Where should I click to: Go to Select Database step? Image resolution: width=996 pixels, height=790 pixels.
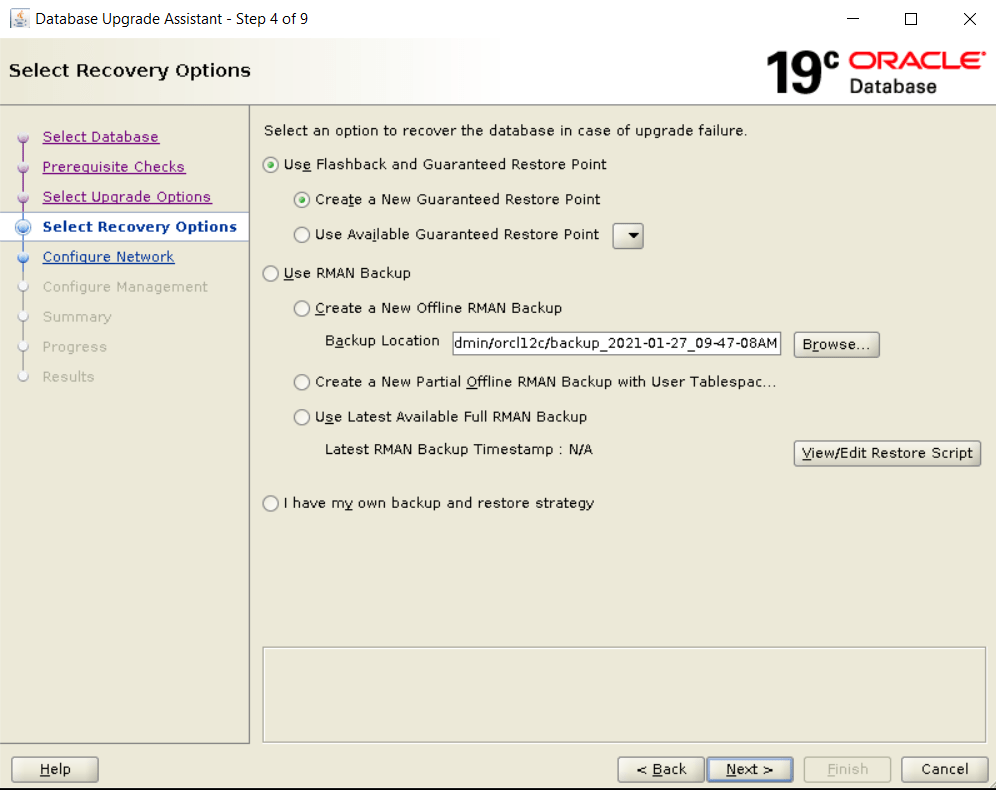tap(100, 137)
